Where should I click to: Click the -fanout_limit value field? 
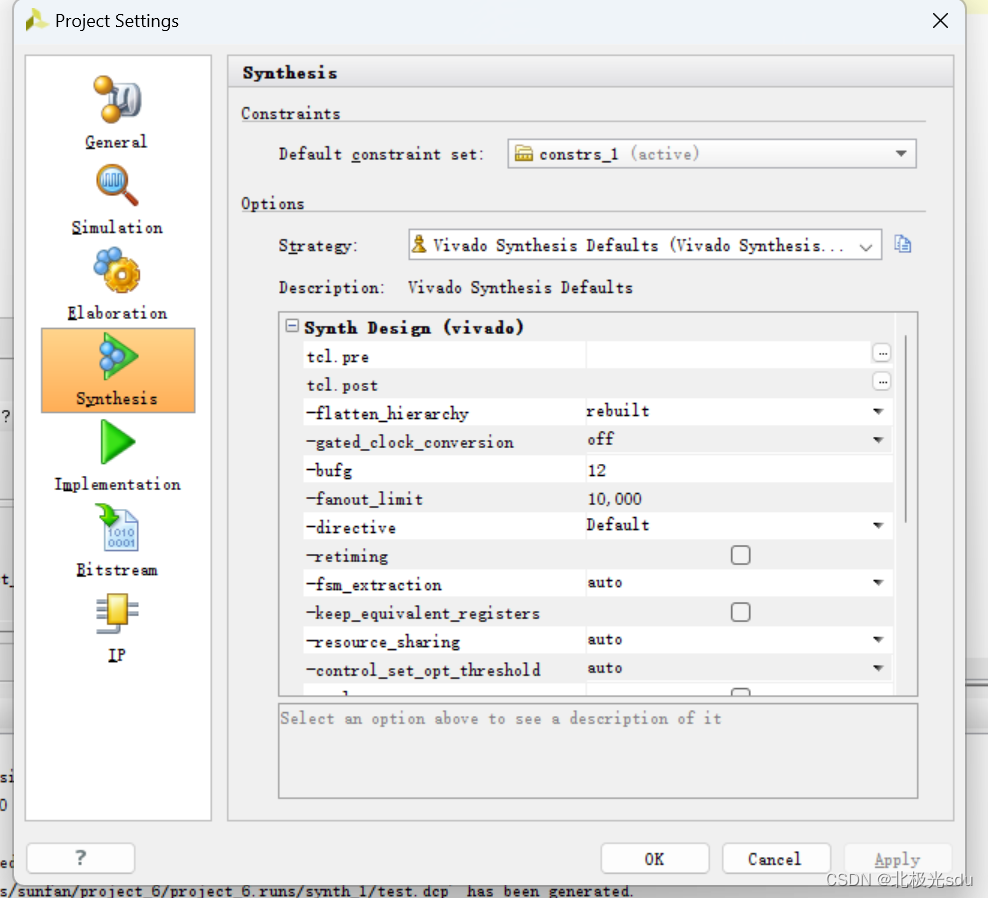pyautogui.click(x=738, y=498)
